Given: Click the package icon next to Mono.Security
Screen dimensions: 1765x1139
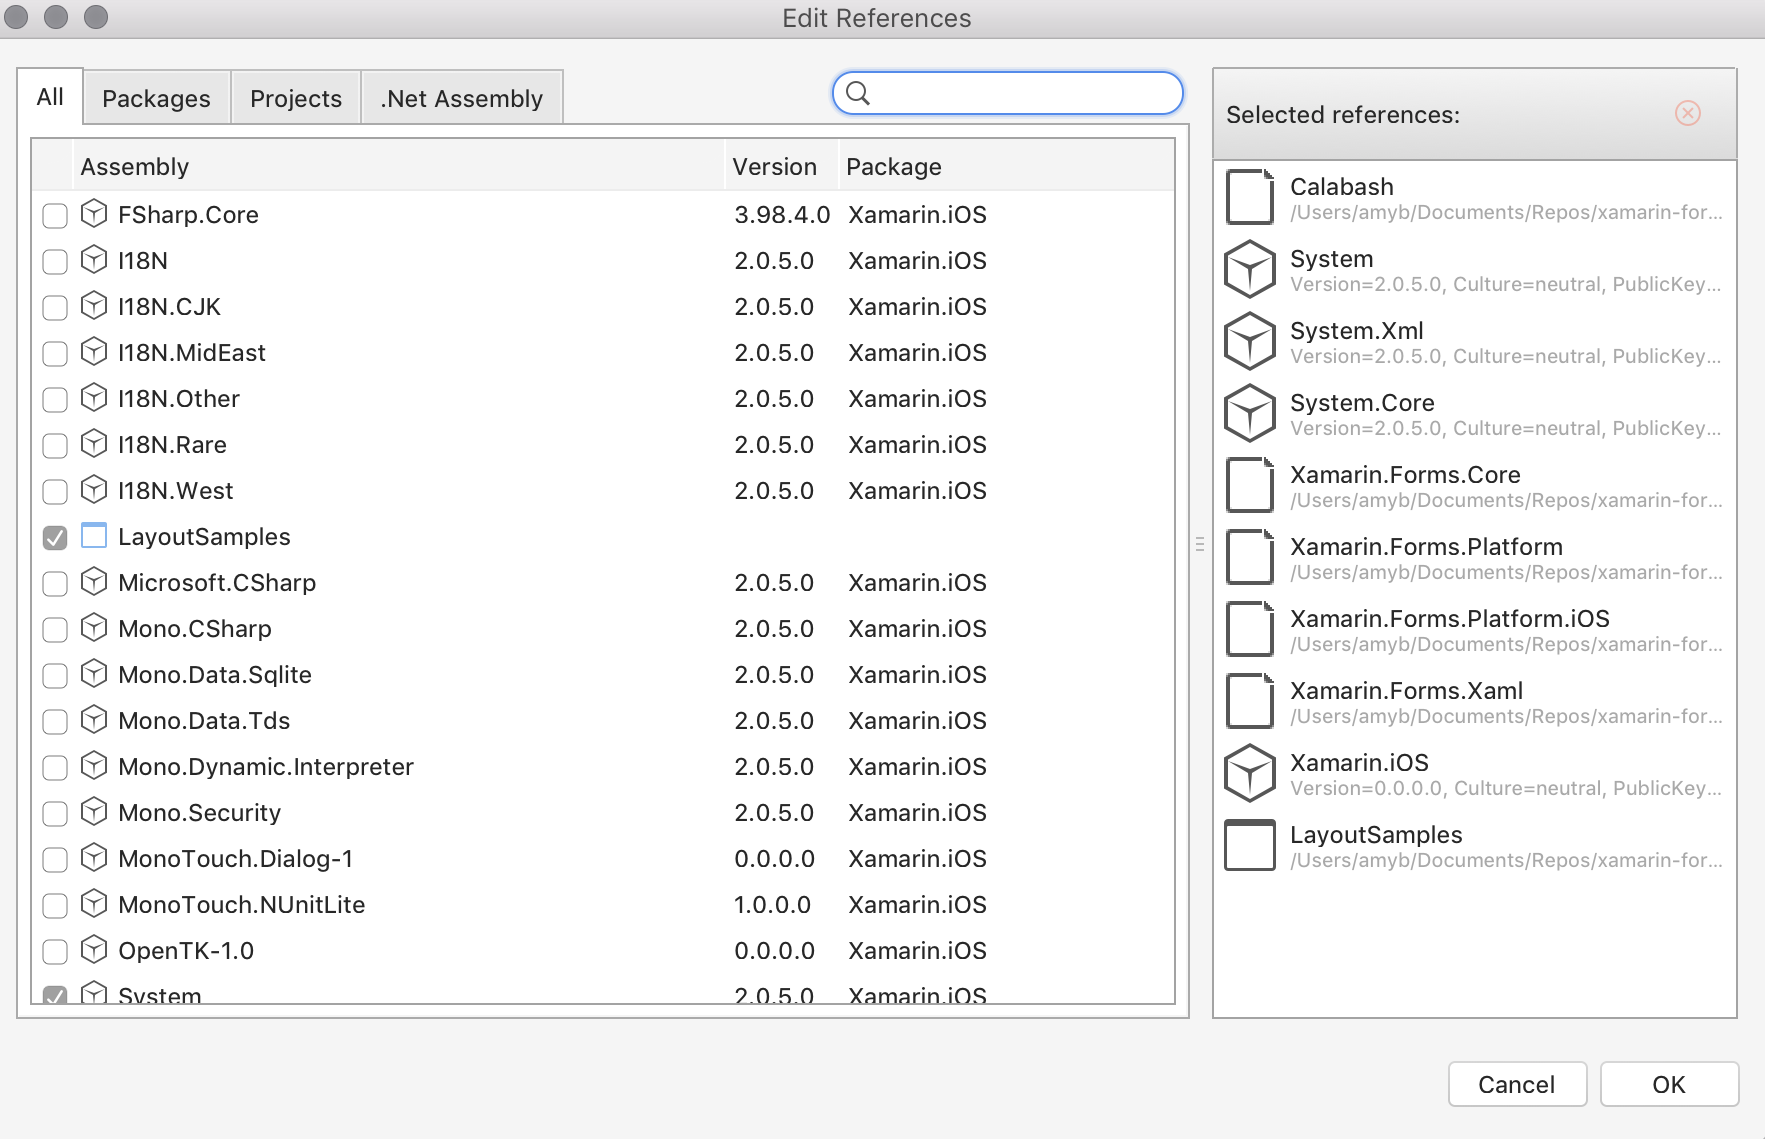Looking at the screenshot, I should [93, 812].
